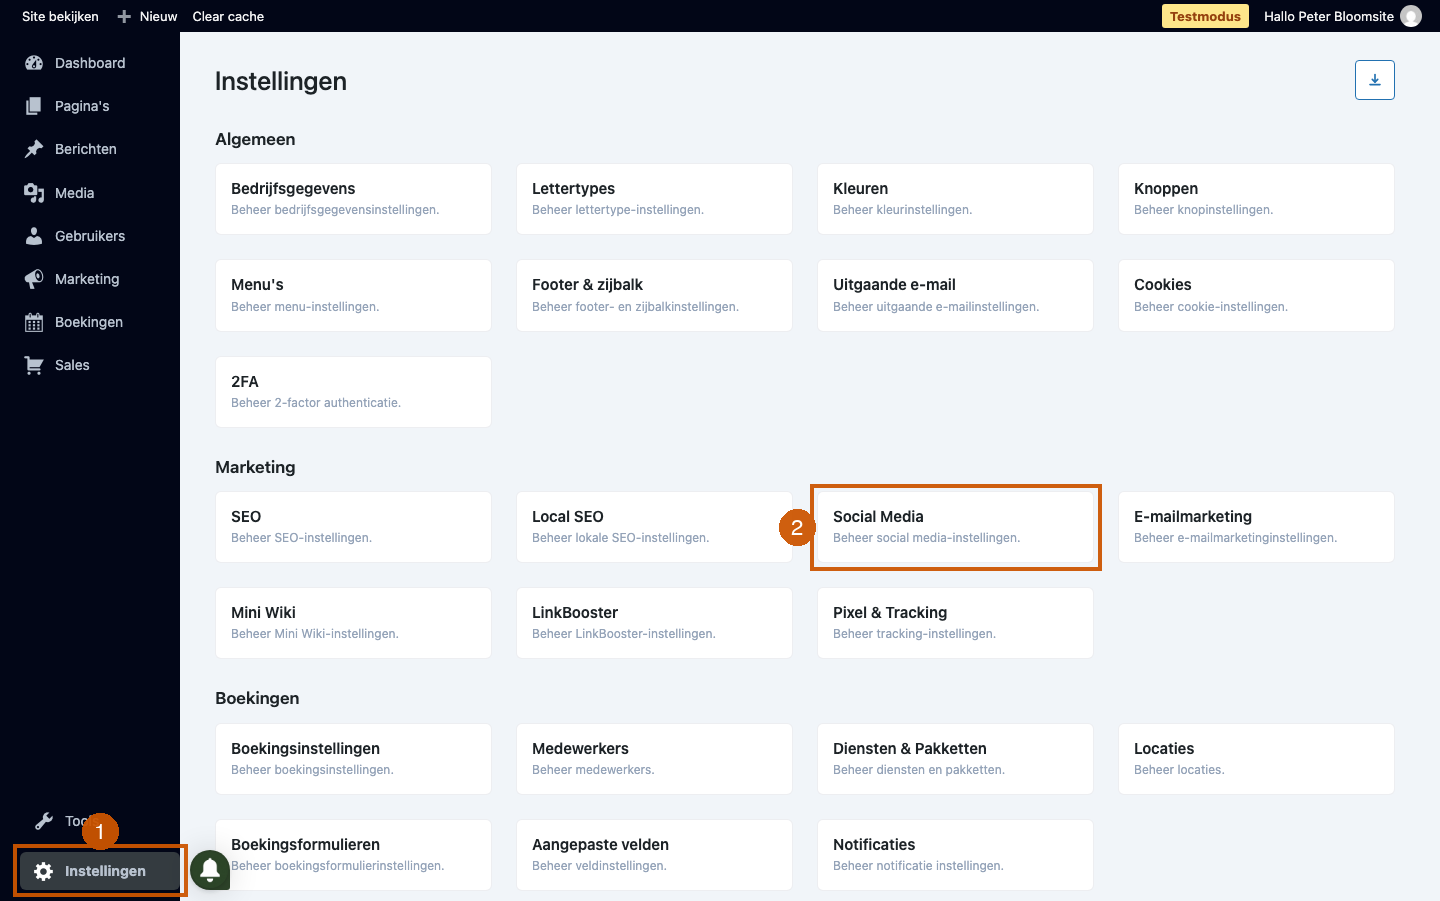Viewport: 1440px width, 901px height.
Task: Open E-mailmarketing settings card
Action: click(x=1256, y=527)
